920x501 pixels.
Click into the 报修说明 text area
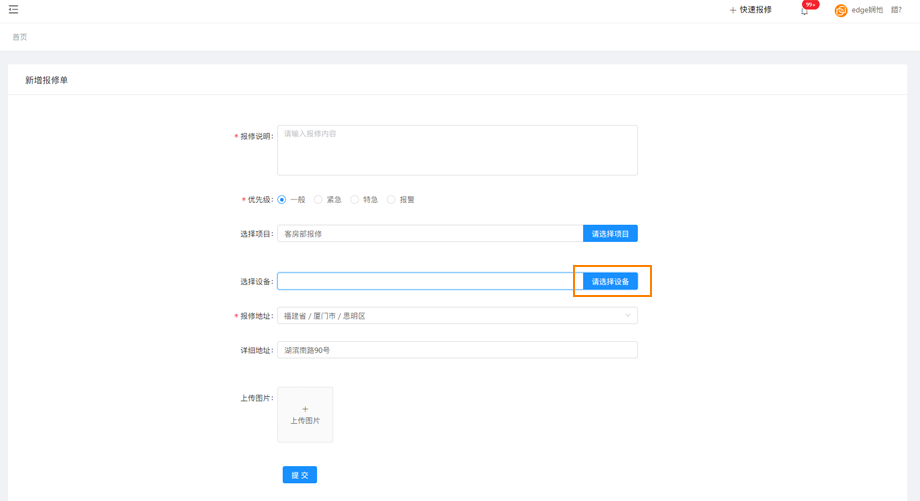tap(457, 150)
